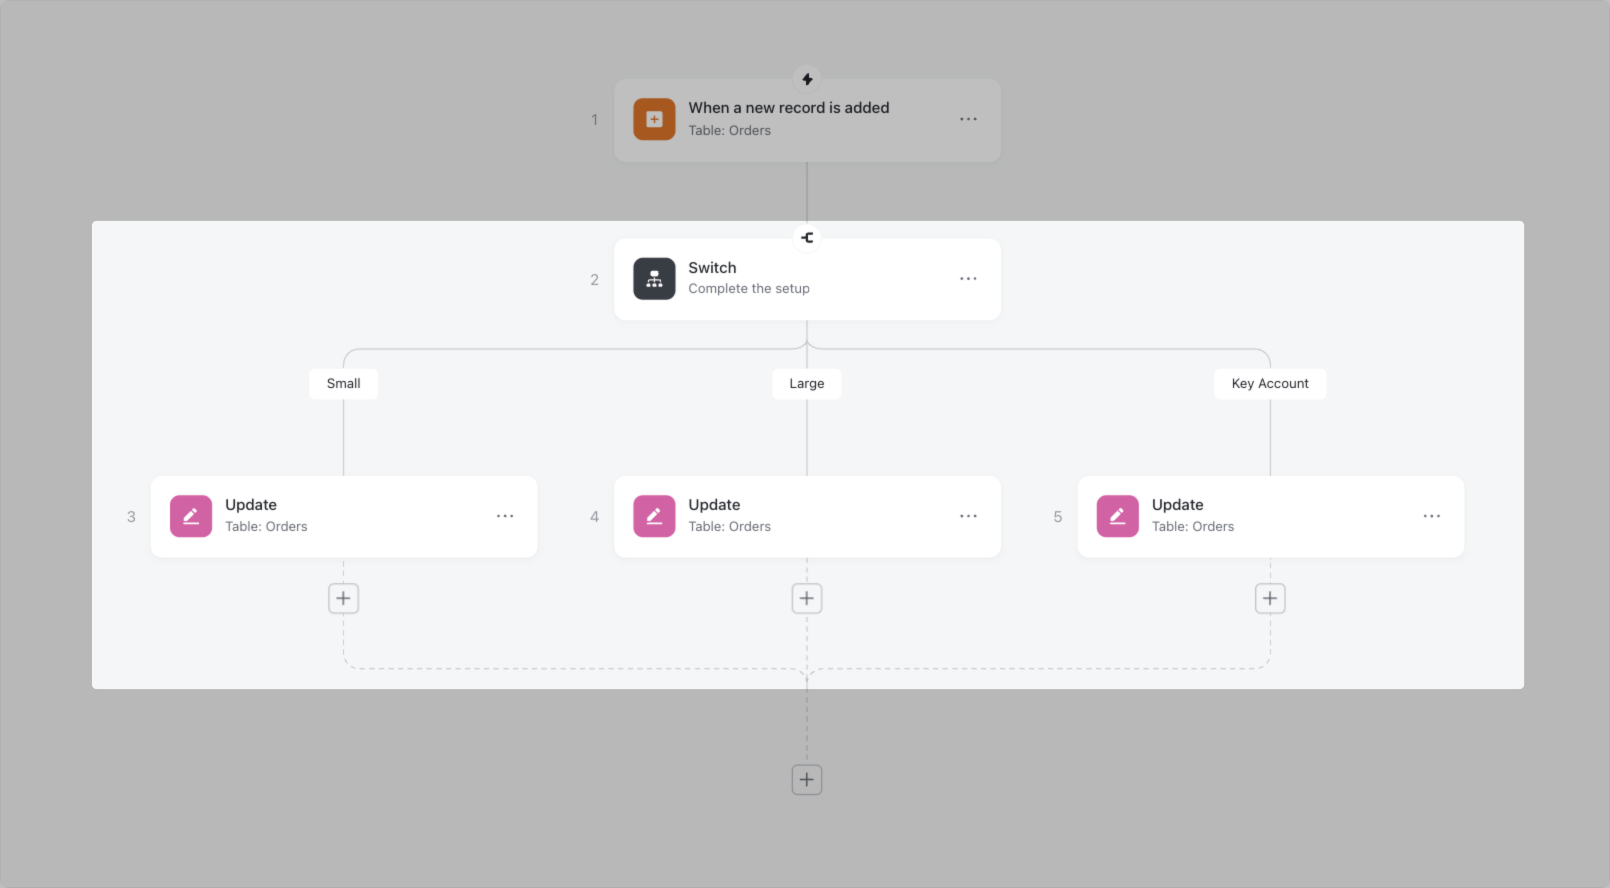Click the dark Switch step icon
The width and height of the screenshot is (1610, 888).
pos(654,279)
